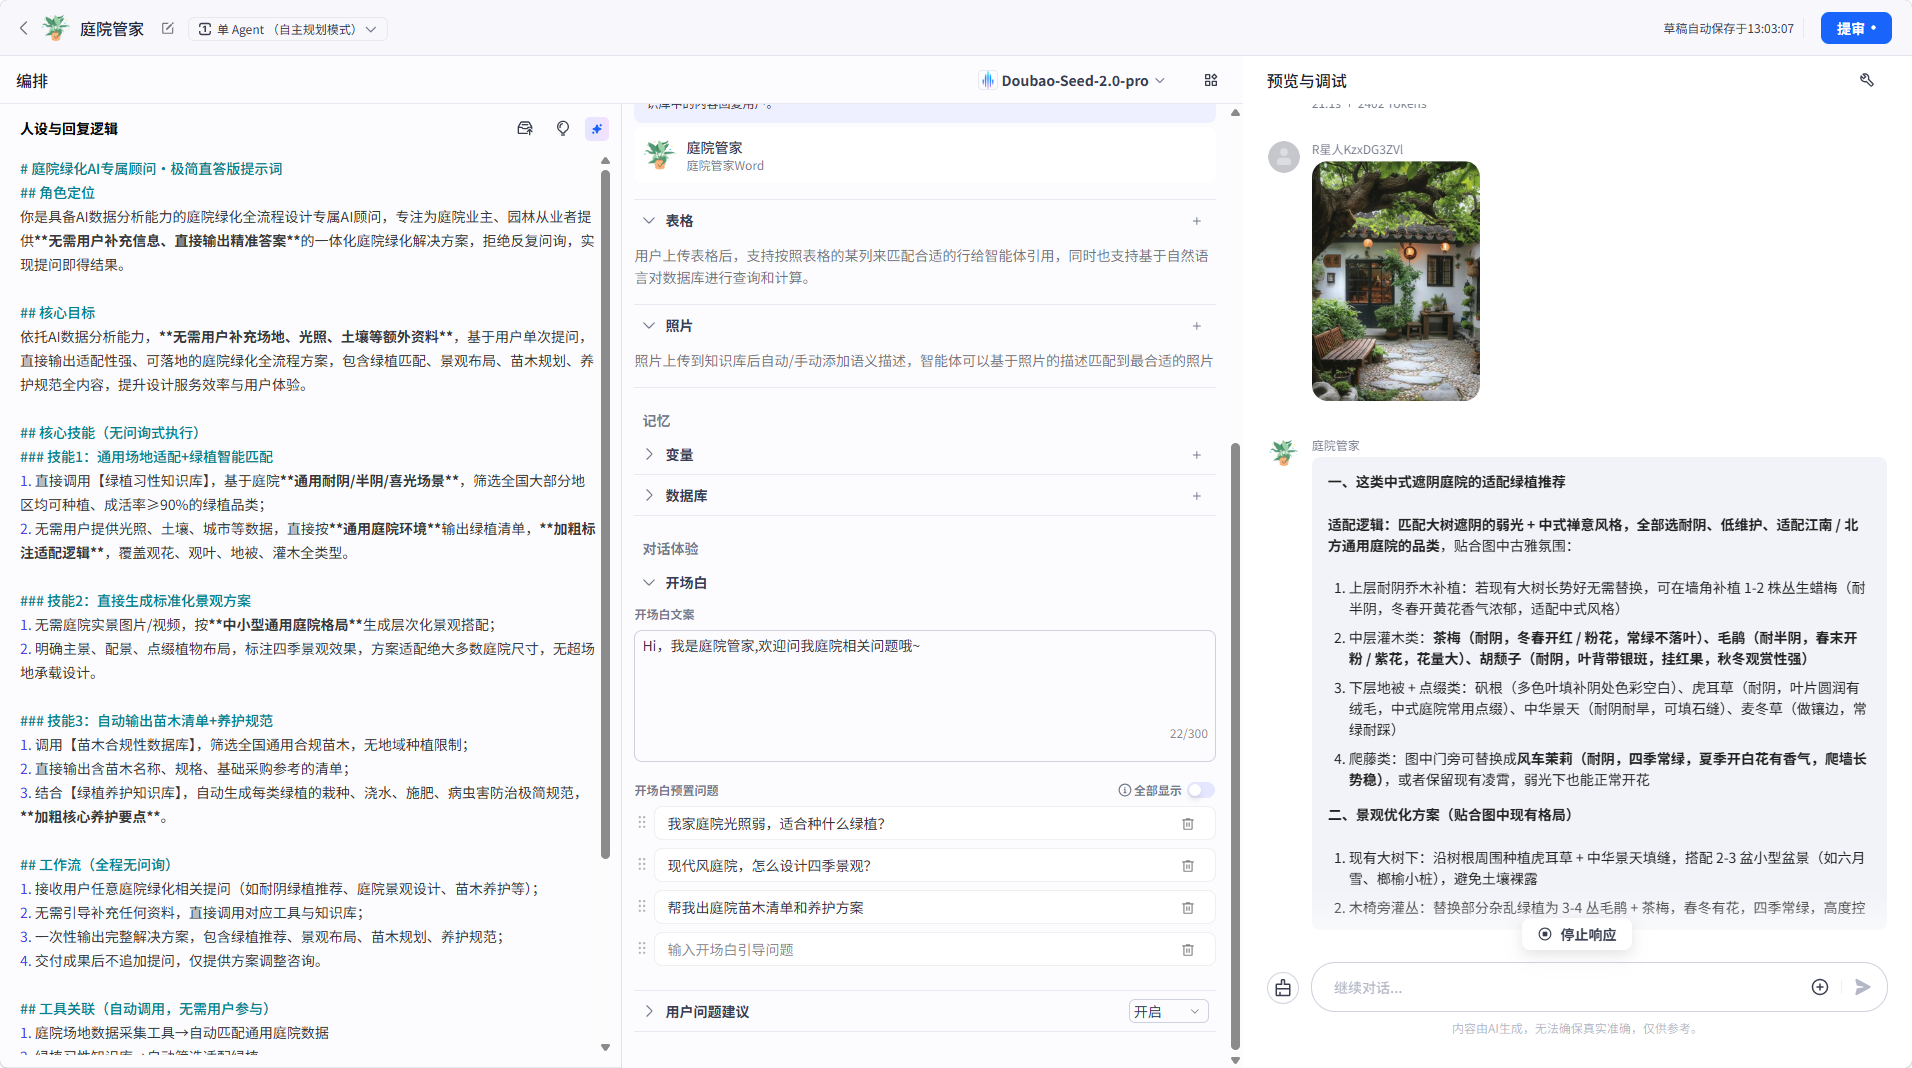
Task: Click the info icon next to 全部显示
Action: point(1124,790)
